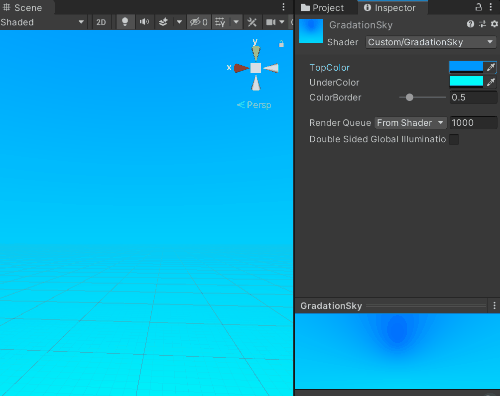Click the Shader label
The width and height of the screenshot is (500, 396).
(343, 42)
